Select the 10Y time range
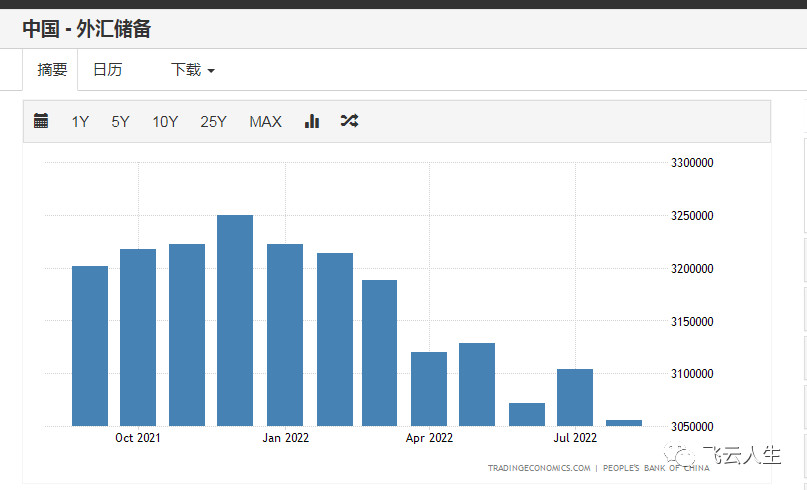The width and height of the screenshot is (807, 490). 165,122
